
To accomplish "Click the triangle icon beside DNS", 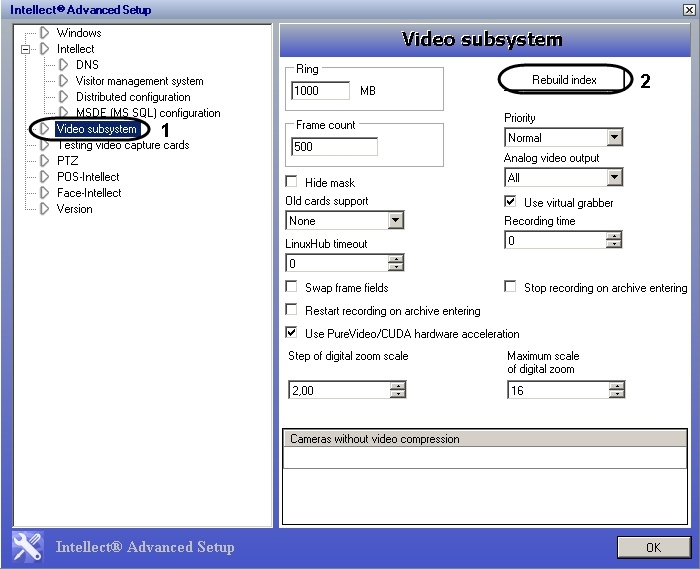I will pyautogui.click(x=63, y=65).
